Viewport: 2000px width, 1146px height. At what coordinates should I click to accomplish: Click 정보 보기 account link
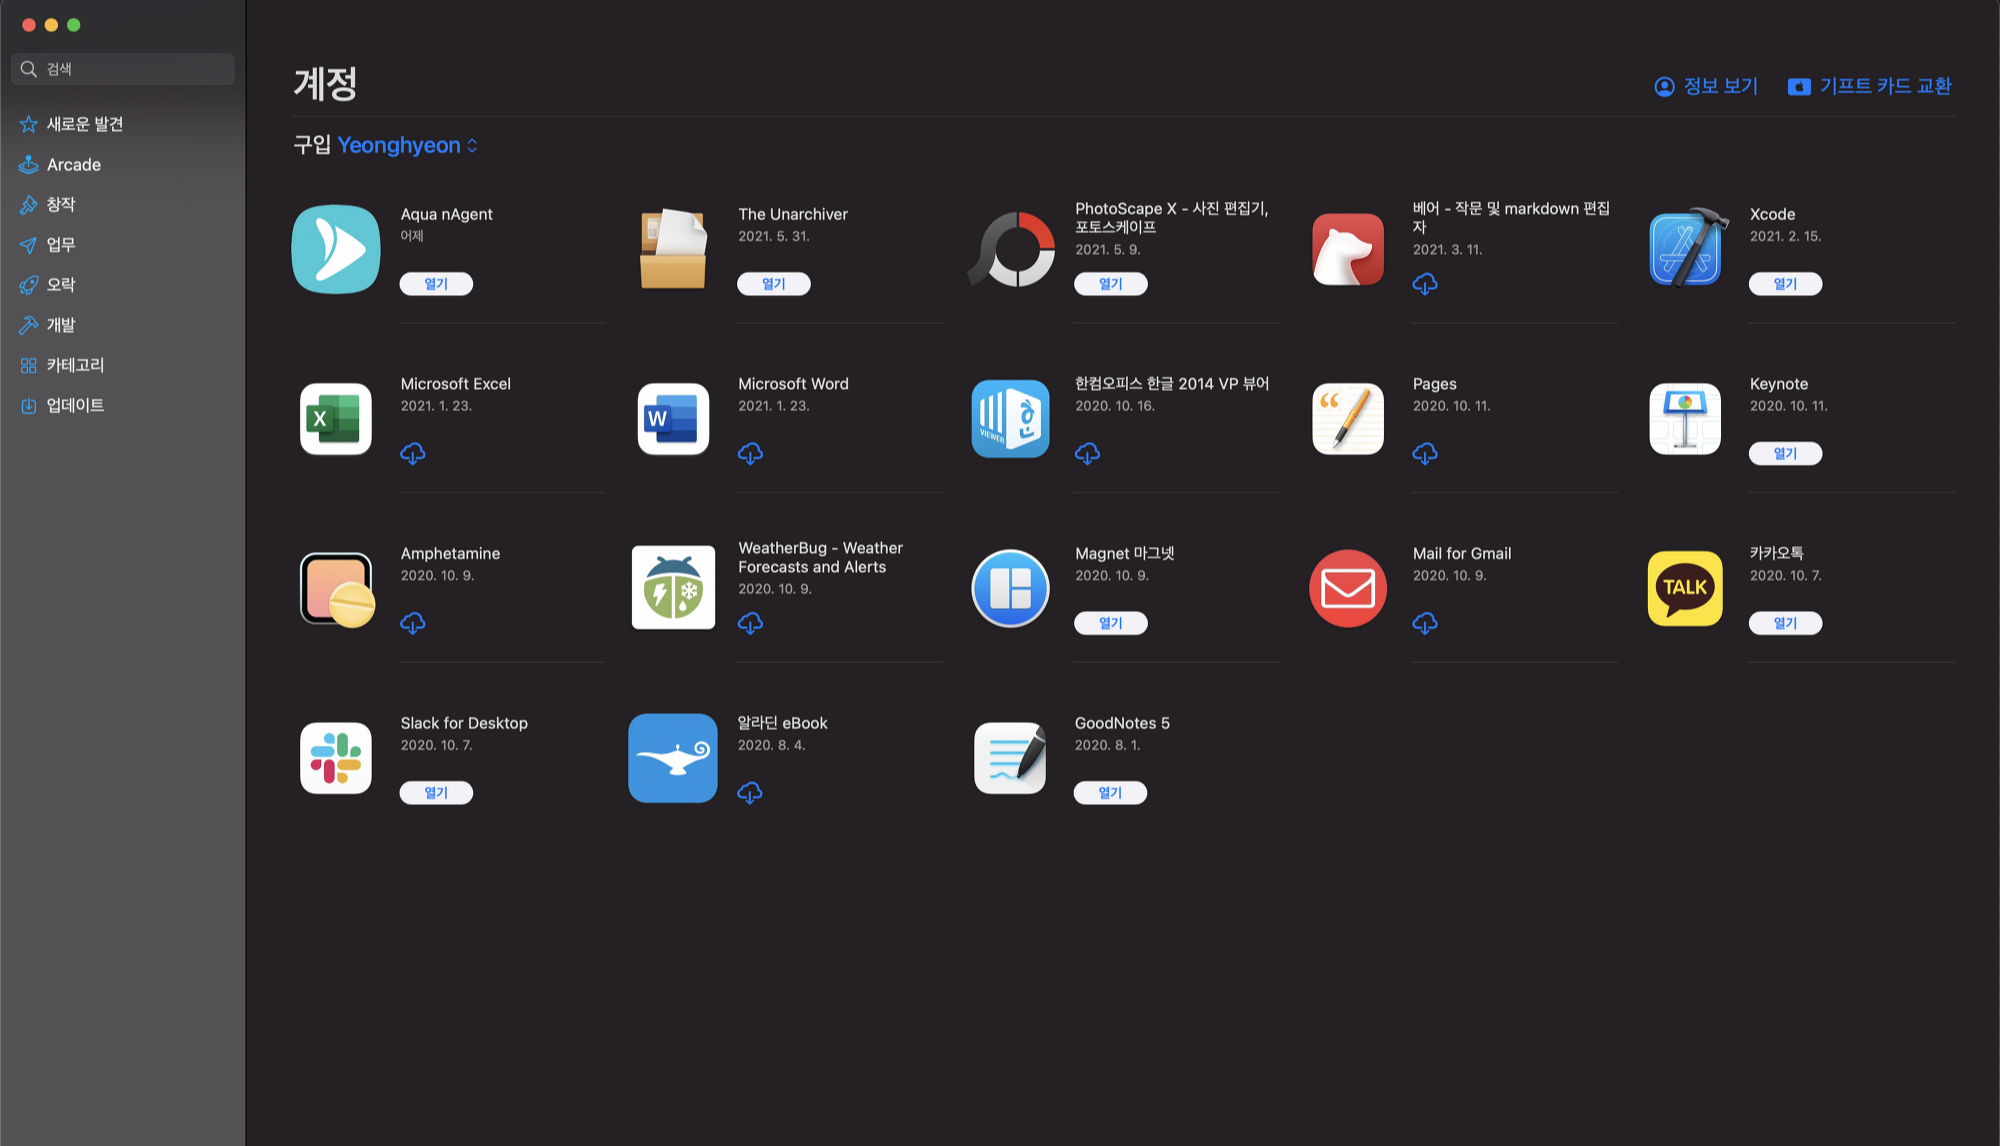point(1706,87)
